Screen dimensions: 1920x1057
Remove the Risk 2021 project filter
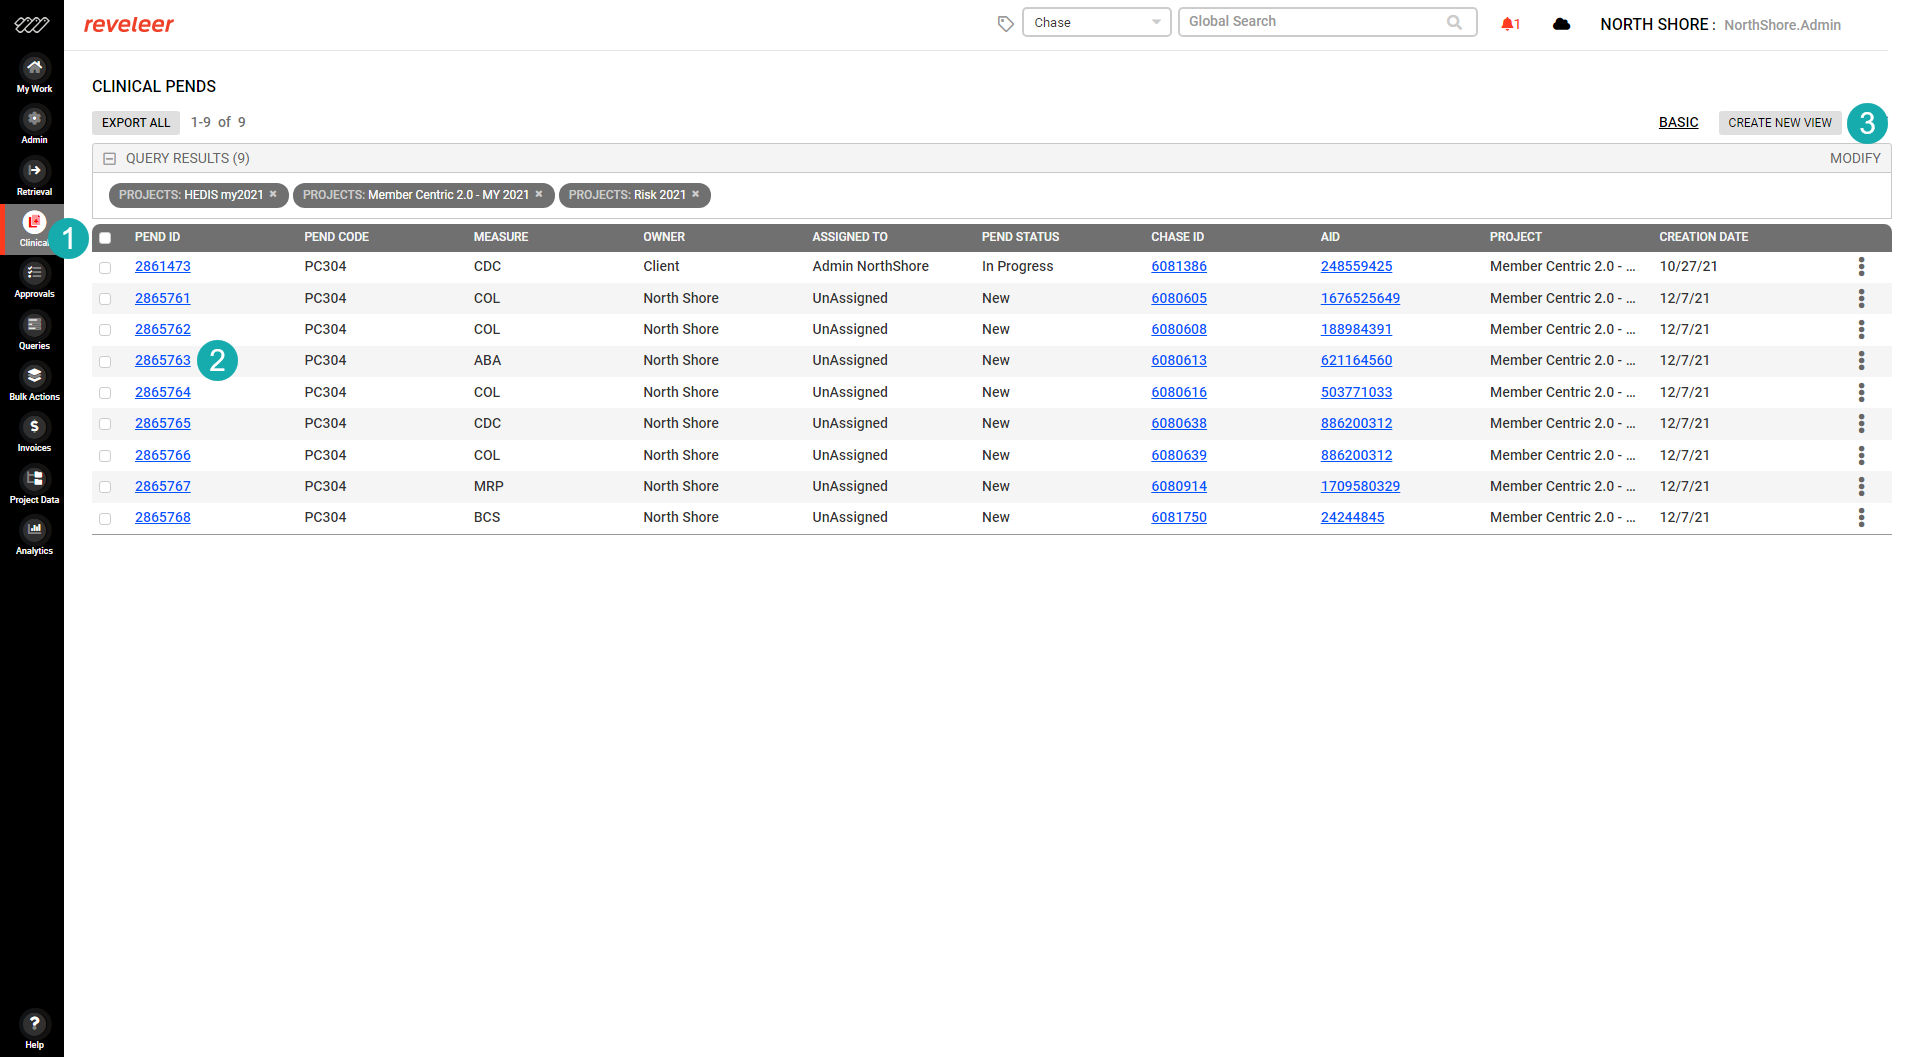pyautogui.click(x=696, y=194)
